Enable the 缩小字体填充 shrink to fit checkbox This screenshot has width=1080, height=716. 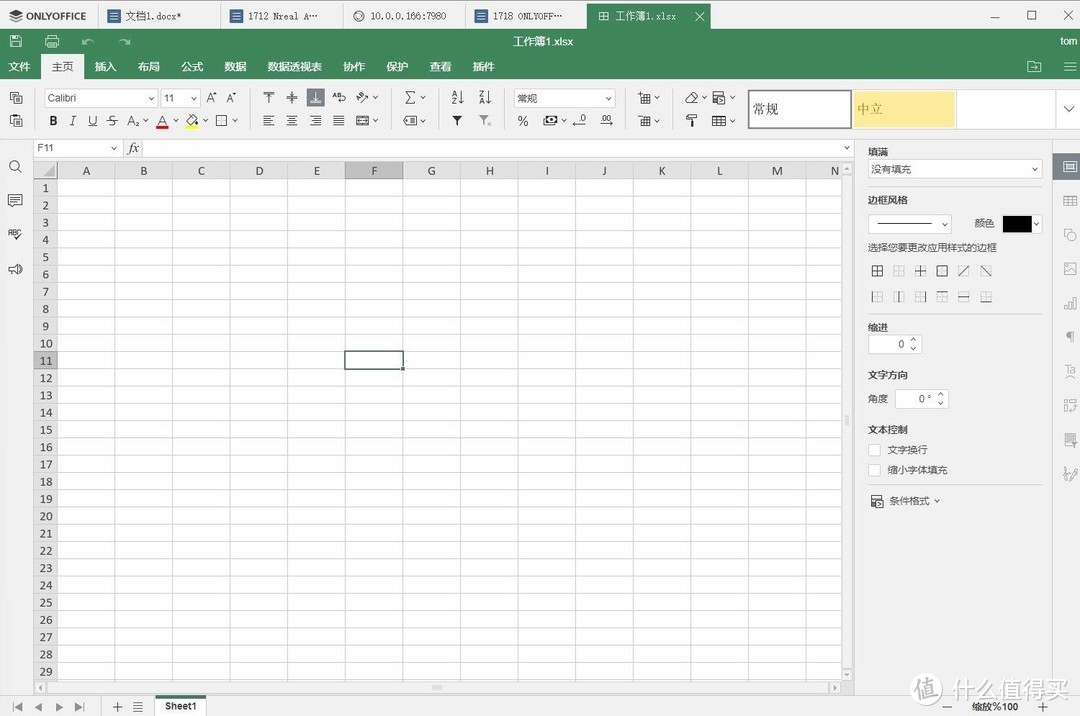tap(875, 470)
